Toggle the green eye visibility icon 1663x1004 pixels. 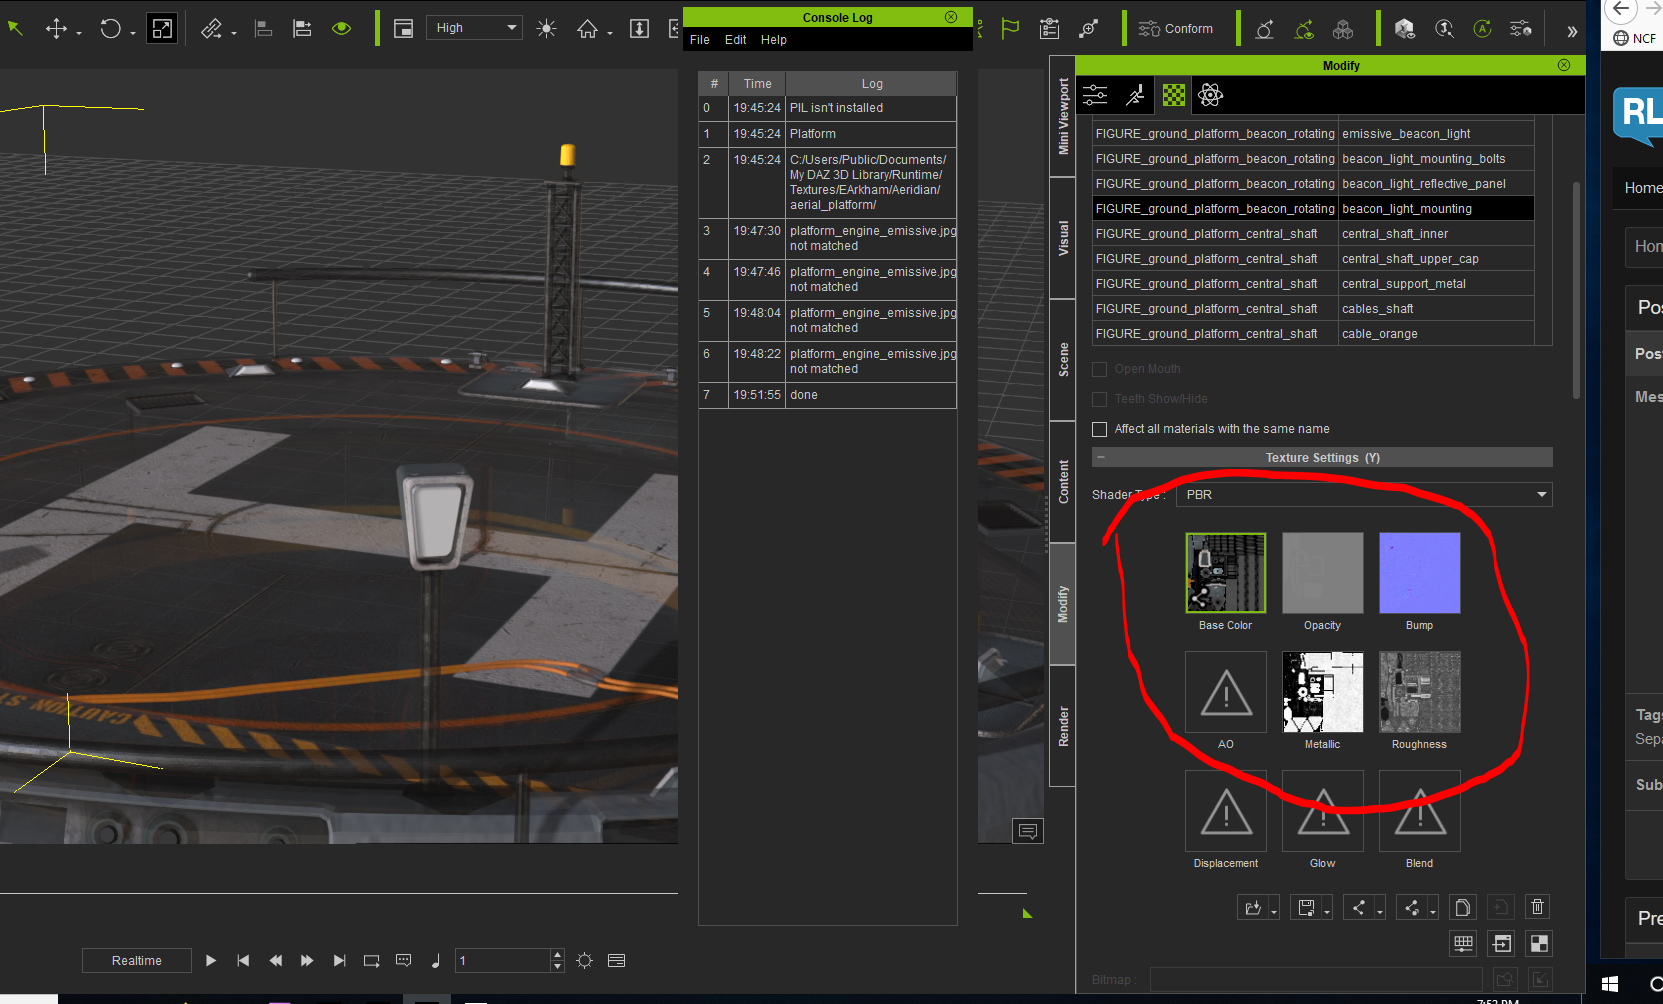(x=341, y=28)
